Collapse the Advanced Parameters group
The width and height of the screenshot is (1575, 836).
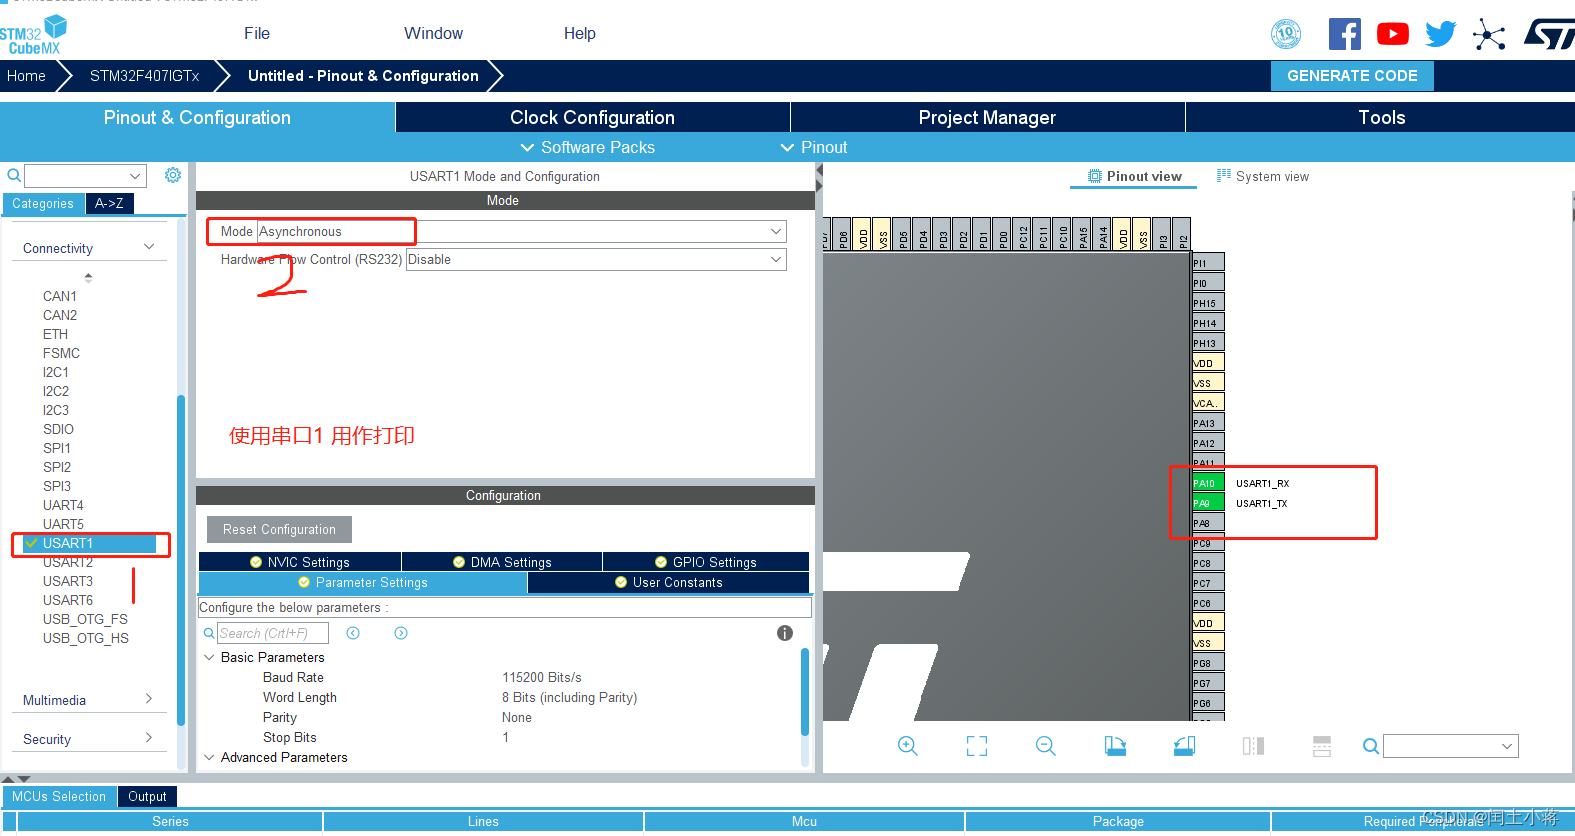(209, 757)
